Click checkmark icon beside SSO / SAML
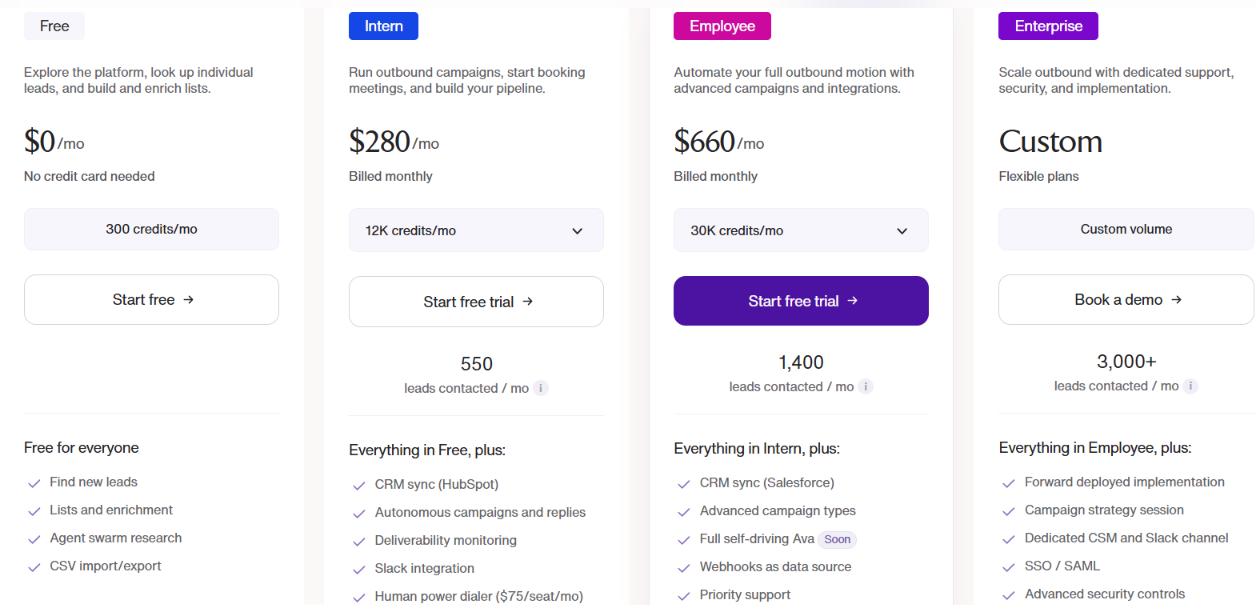The width and height of the screenshot is (1256, 605). click(x=1009, y=567)
